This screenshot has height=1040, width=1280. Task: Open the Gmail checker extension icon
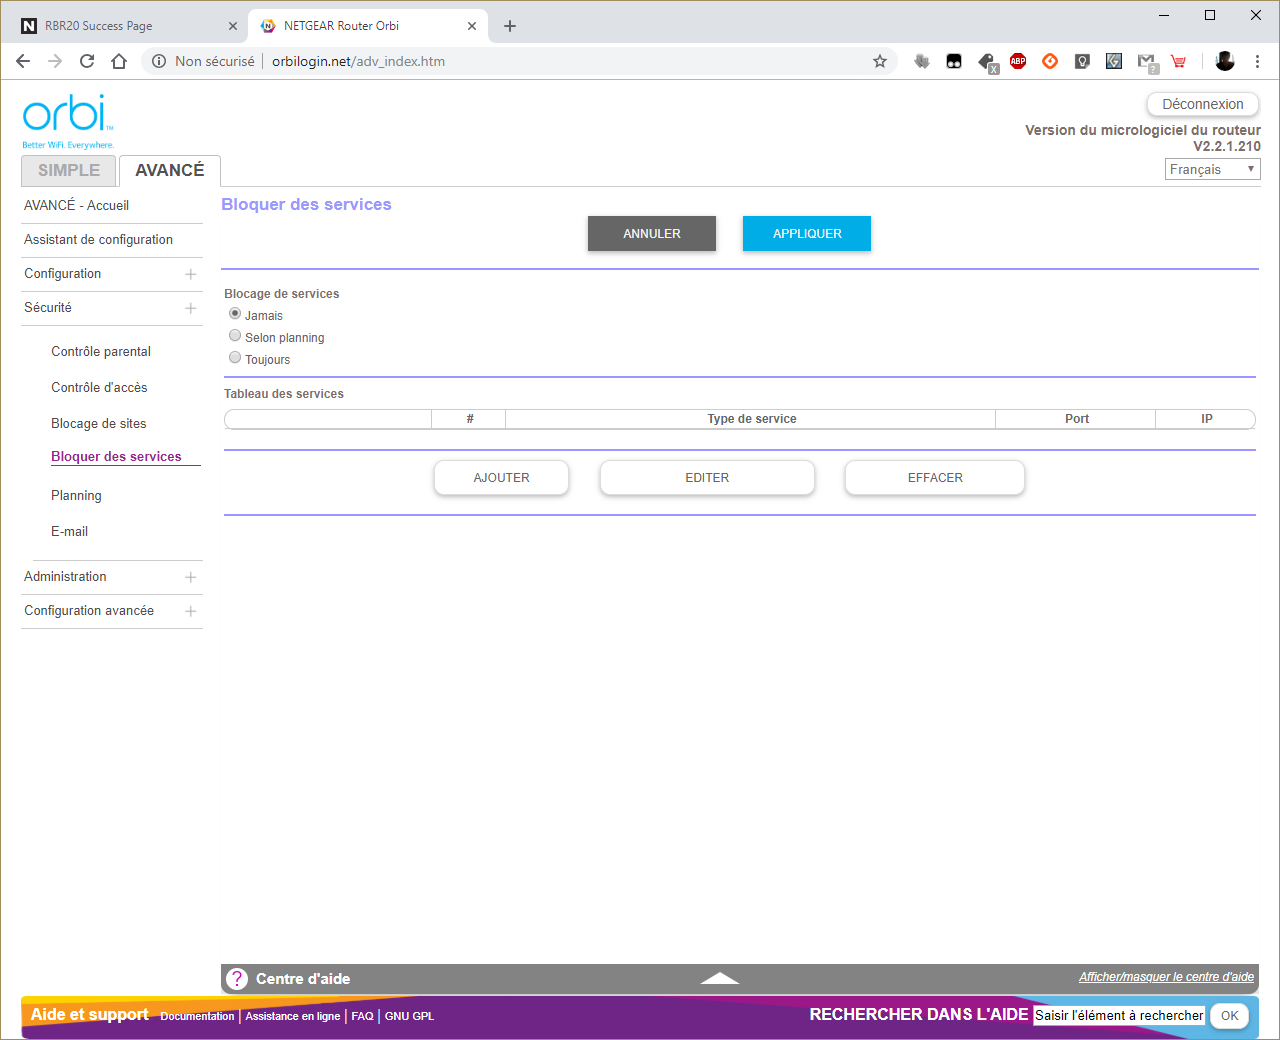(x=1147, y=62)
